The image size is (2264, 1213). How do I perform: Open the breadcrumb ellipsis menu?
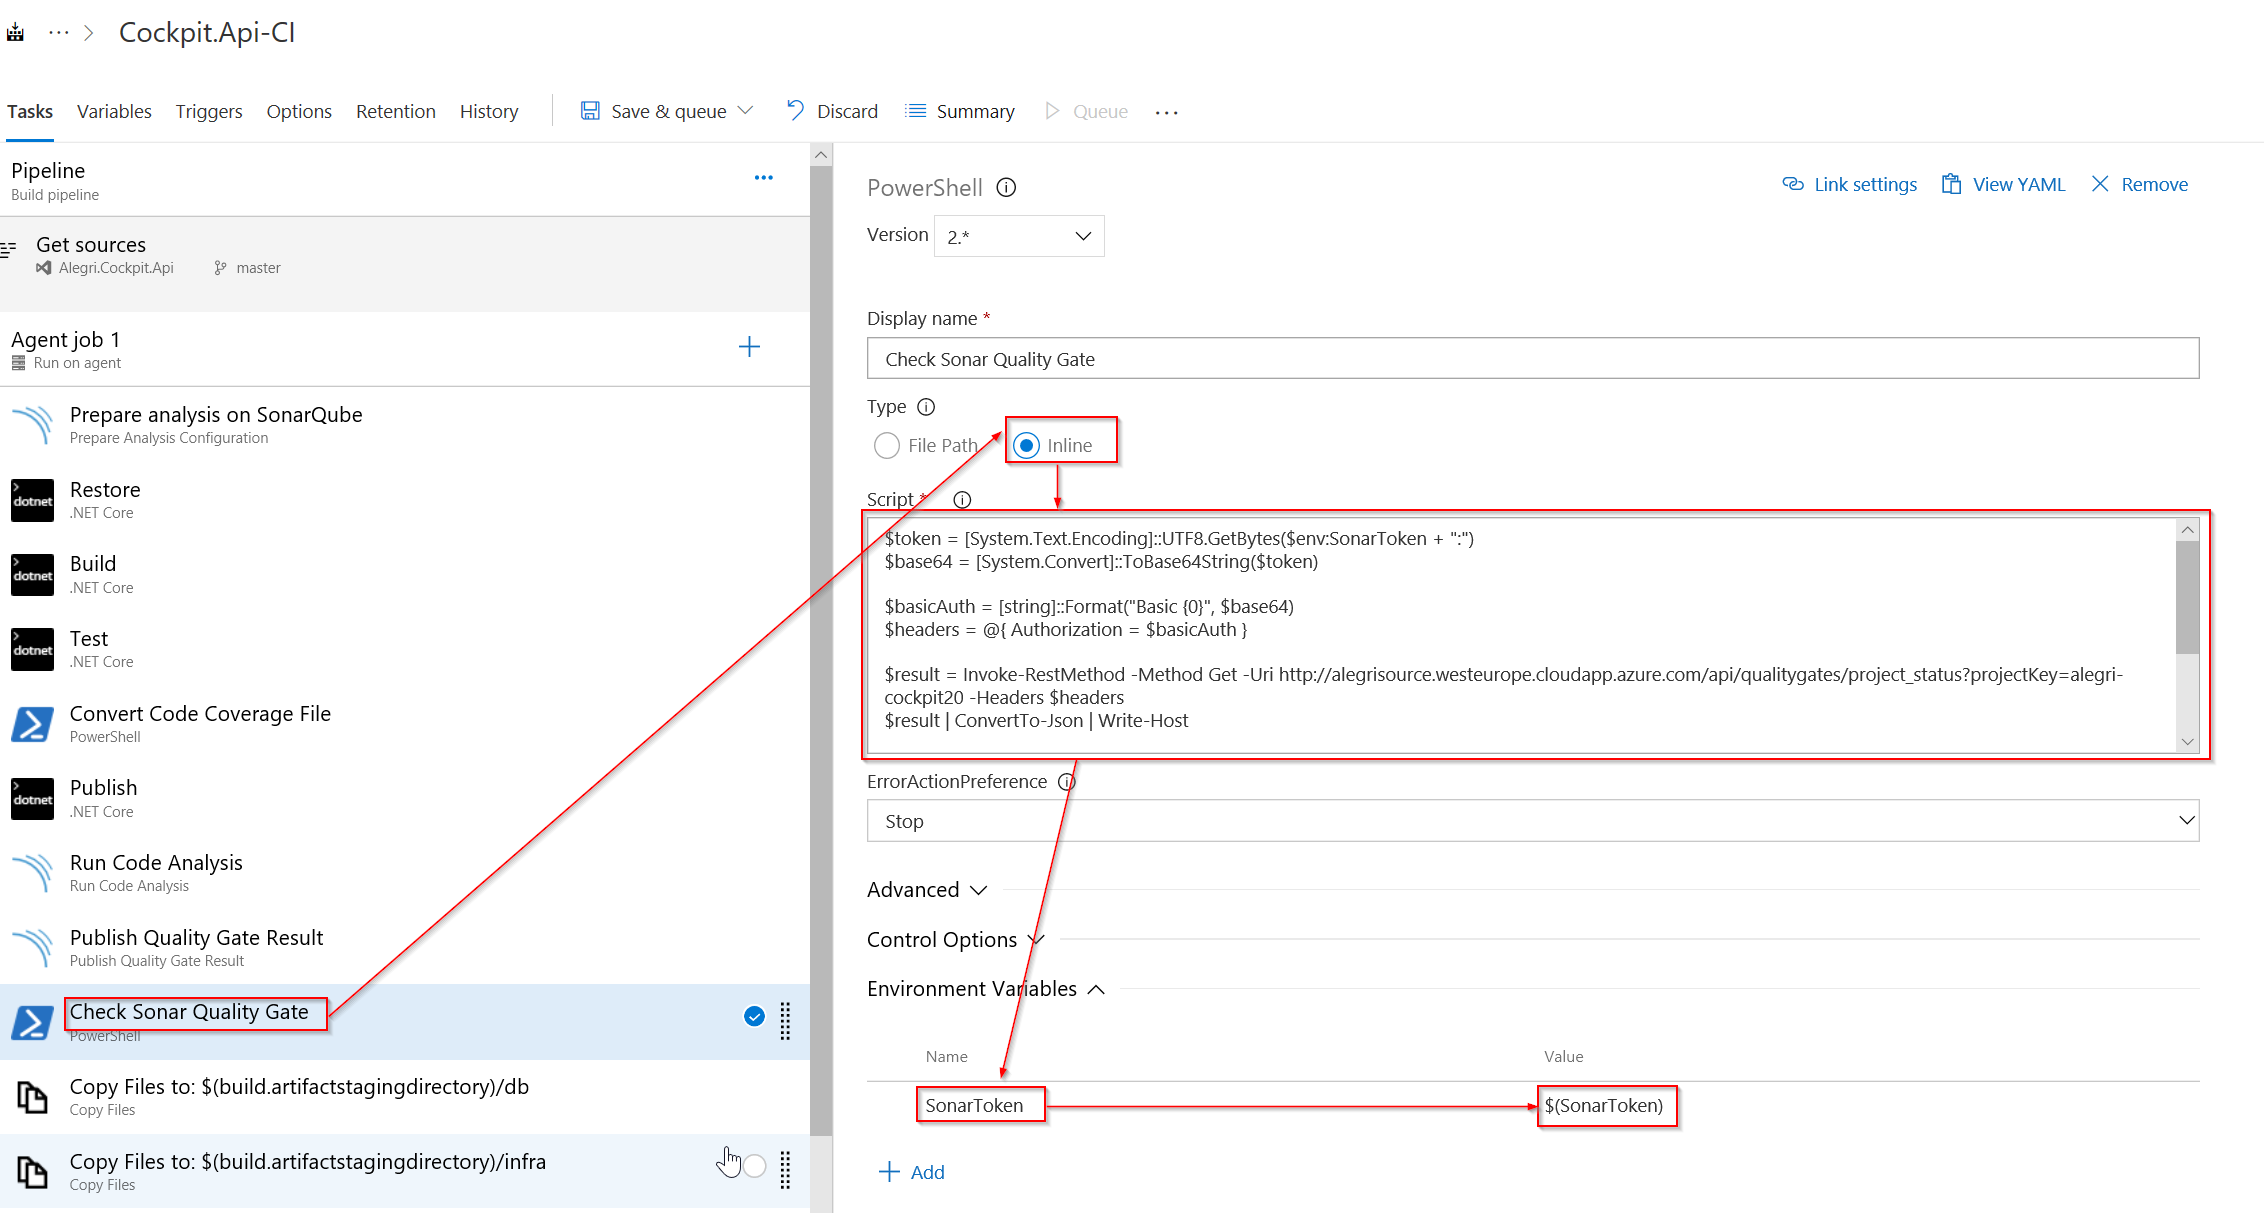click(x=59, y=33)
